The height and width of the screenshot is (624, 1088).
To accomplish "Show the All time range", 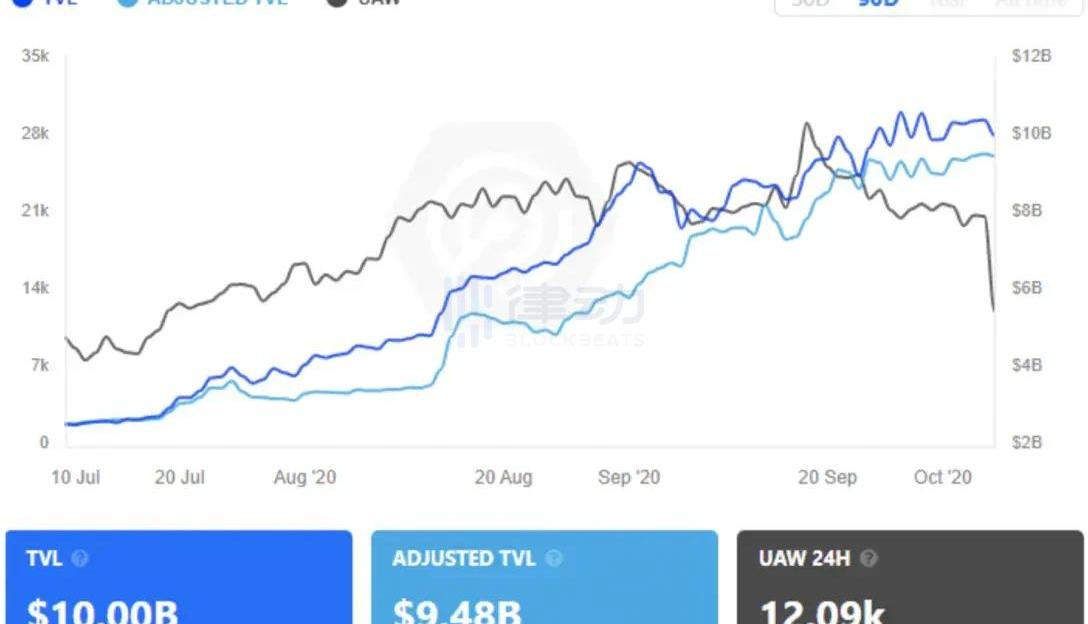I will coord(1031,3).
